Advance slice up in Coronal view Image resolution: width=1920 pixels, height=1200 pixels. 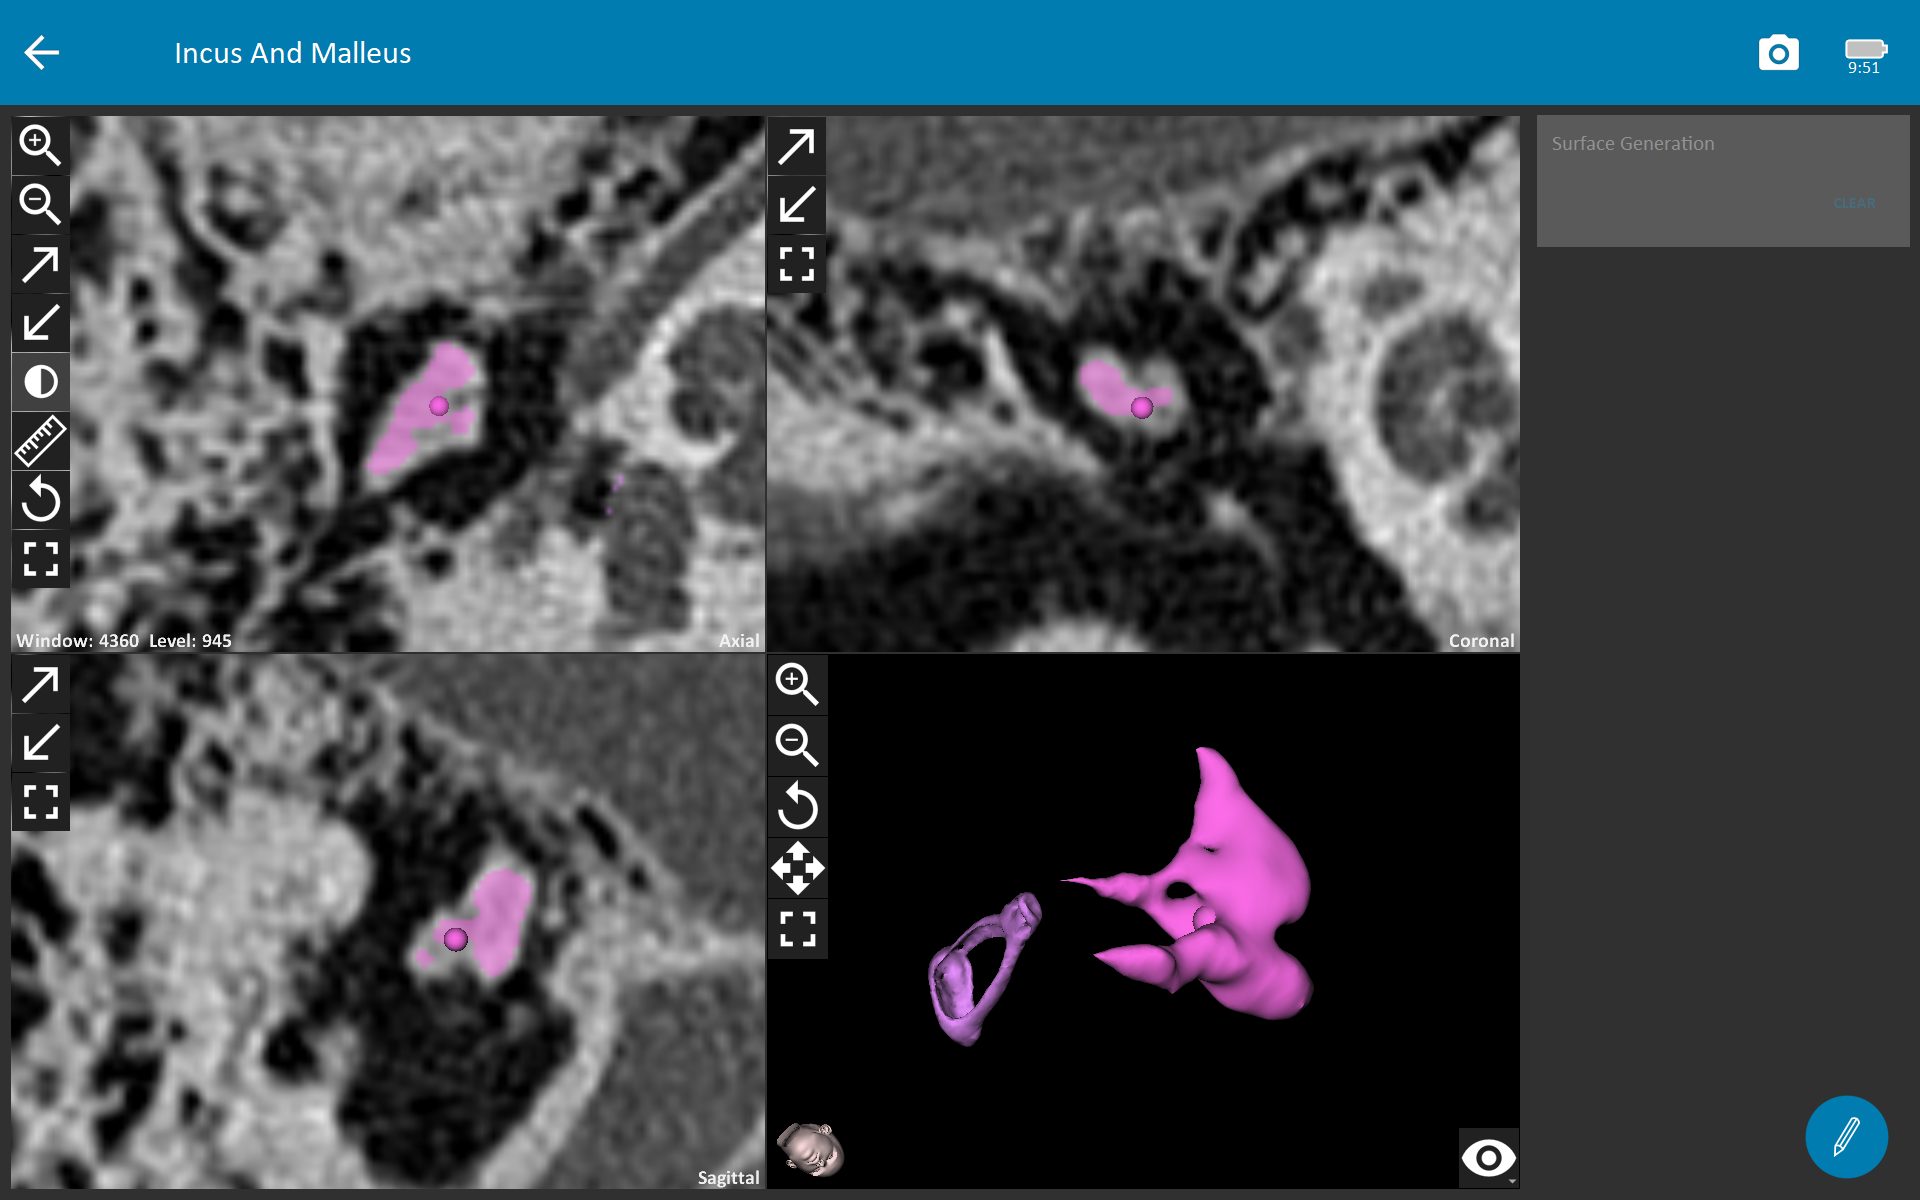797,146
